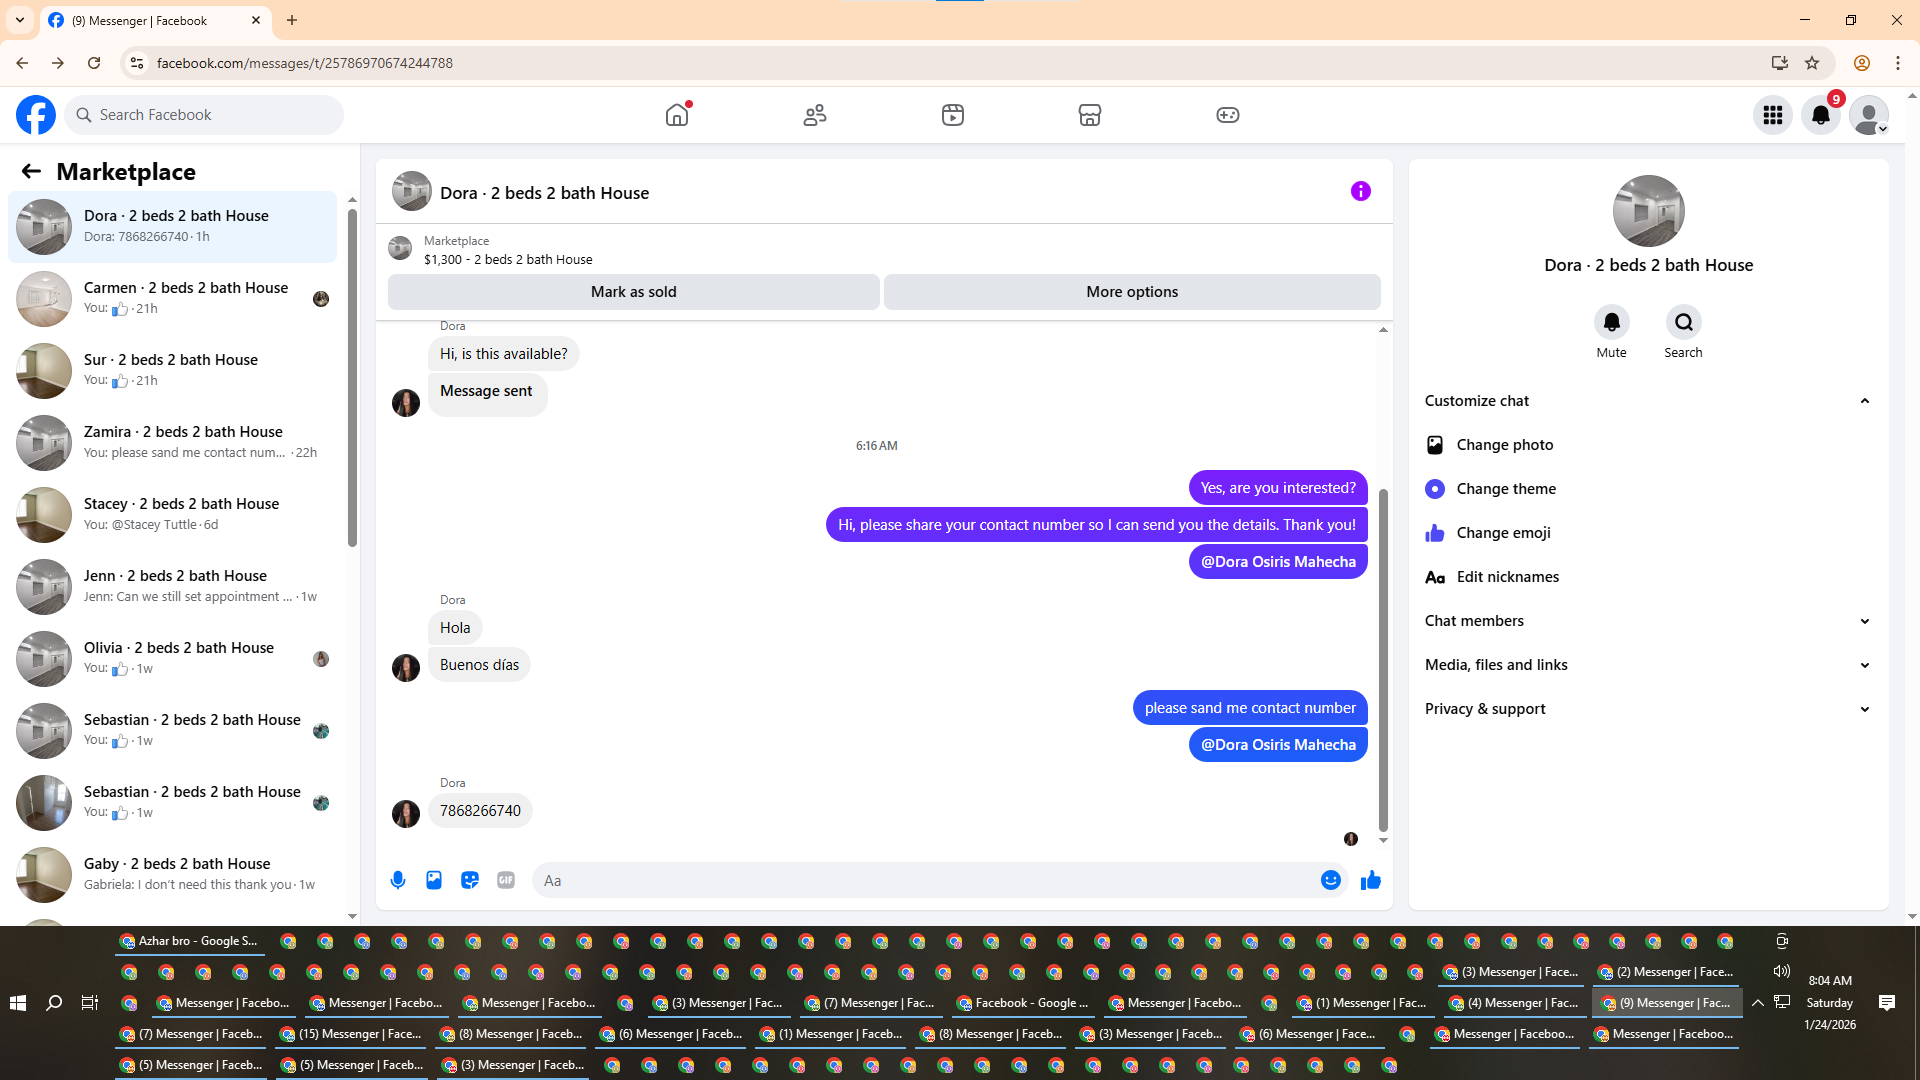Open the GIF picker icon
Image resolution: width=1920 pixels, height=1080 pixels.
tap(506, 880)
